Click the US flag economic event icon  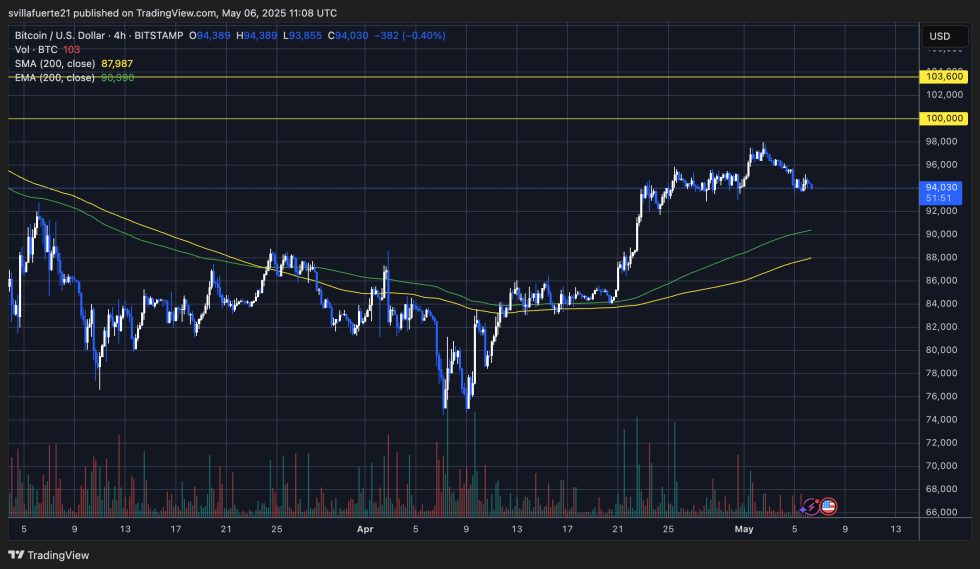(828, 507)
